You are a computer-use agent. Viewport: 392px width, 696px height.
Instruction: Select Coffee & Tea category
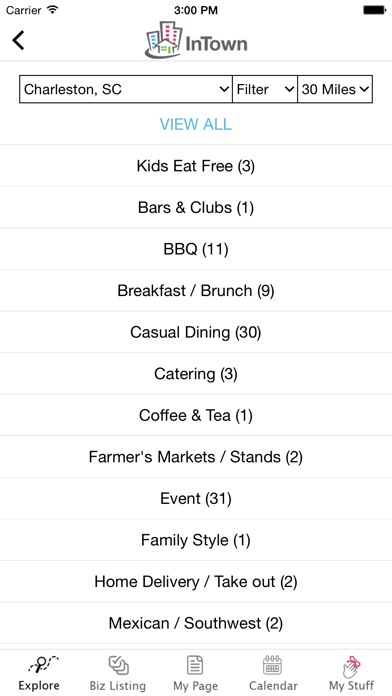tap(196, 415)
